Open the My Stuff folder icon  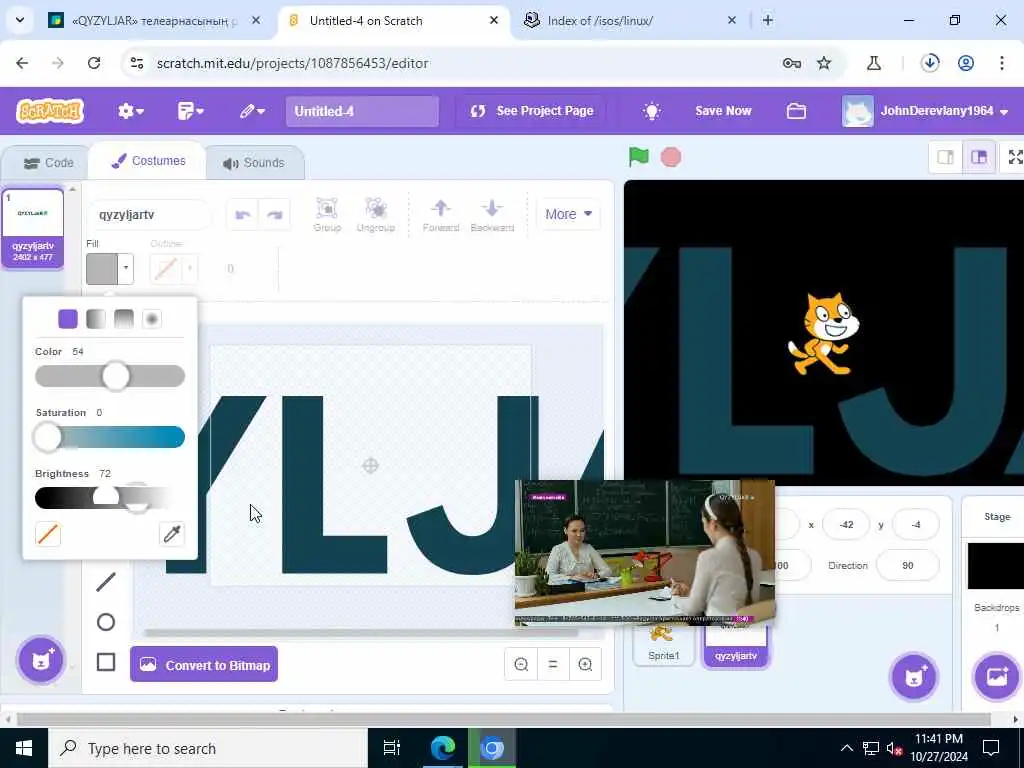point(796,111)
